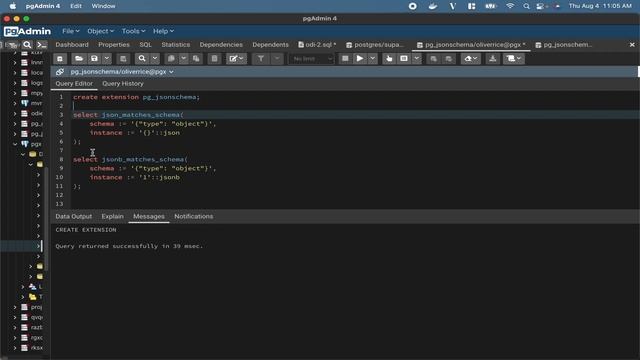
Task: Open the Macros dropdown in toolbar
Action: click(513, 59)
